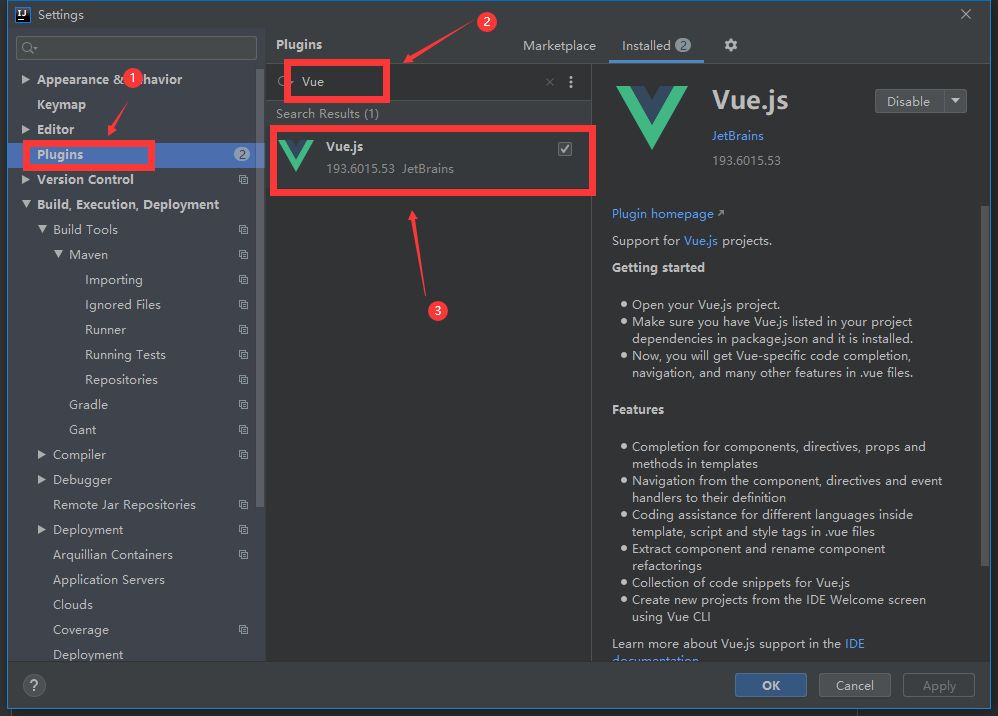Click the Build Tools project-level icon
The width and height of the screenshot is (998, 716).
click(243, 230)
